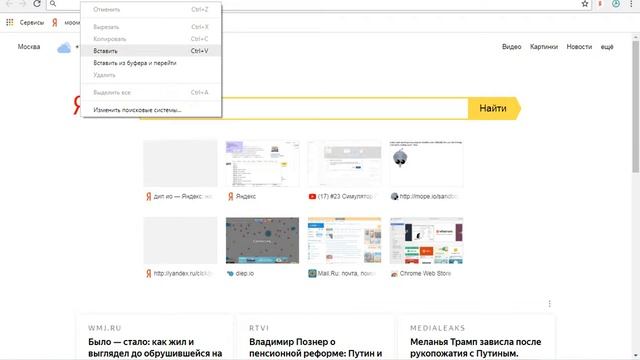
Task: Open the mope.io sandbox thumbnail
Action: pos(427,163)
